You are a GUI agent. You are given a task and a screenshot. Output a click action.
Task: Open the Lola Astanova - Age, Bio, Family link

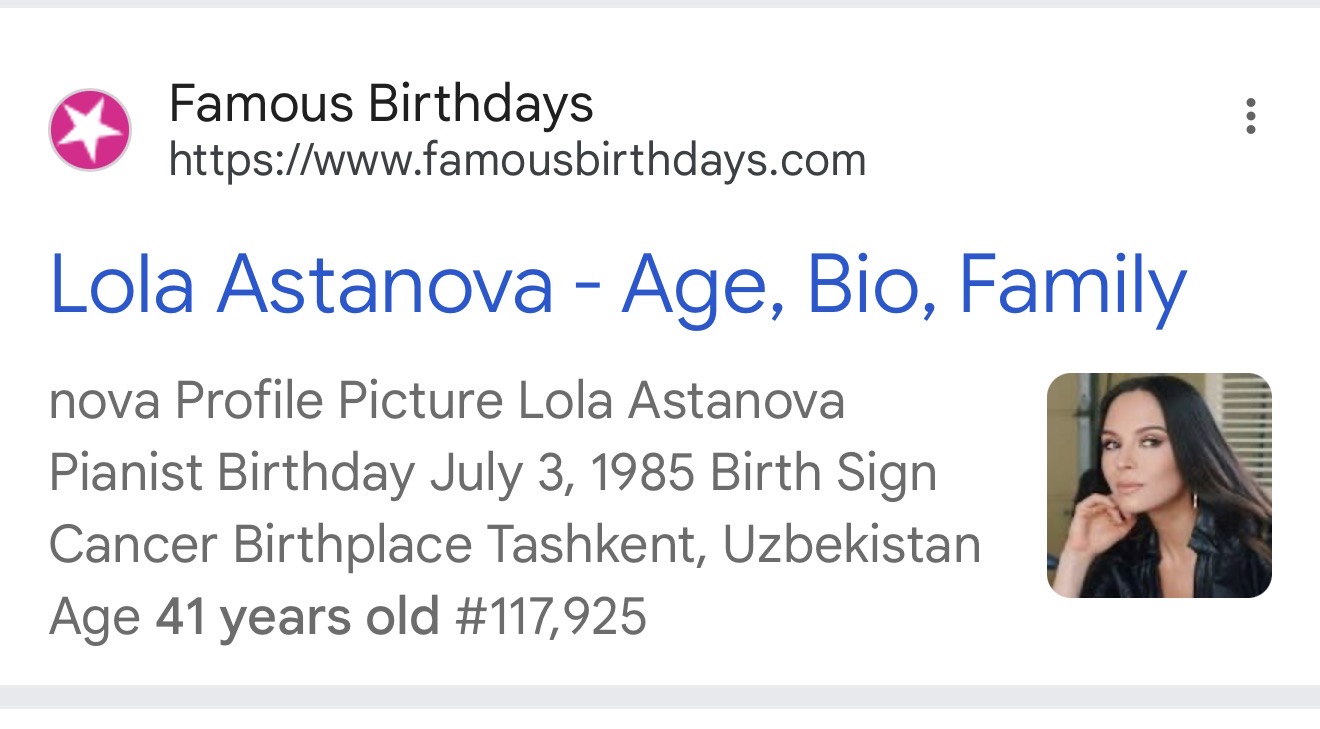tap(618, 286)
